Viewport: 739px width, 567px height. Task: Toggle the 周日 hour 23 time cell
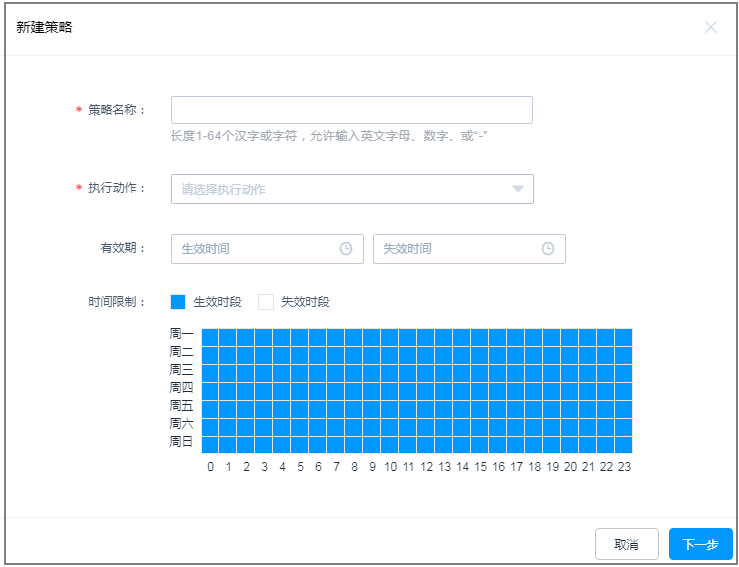(623, 444)
